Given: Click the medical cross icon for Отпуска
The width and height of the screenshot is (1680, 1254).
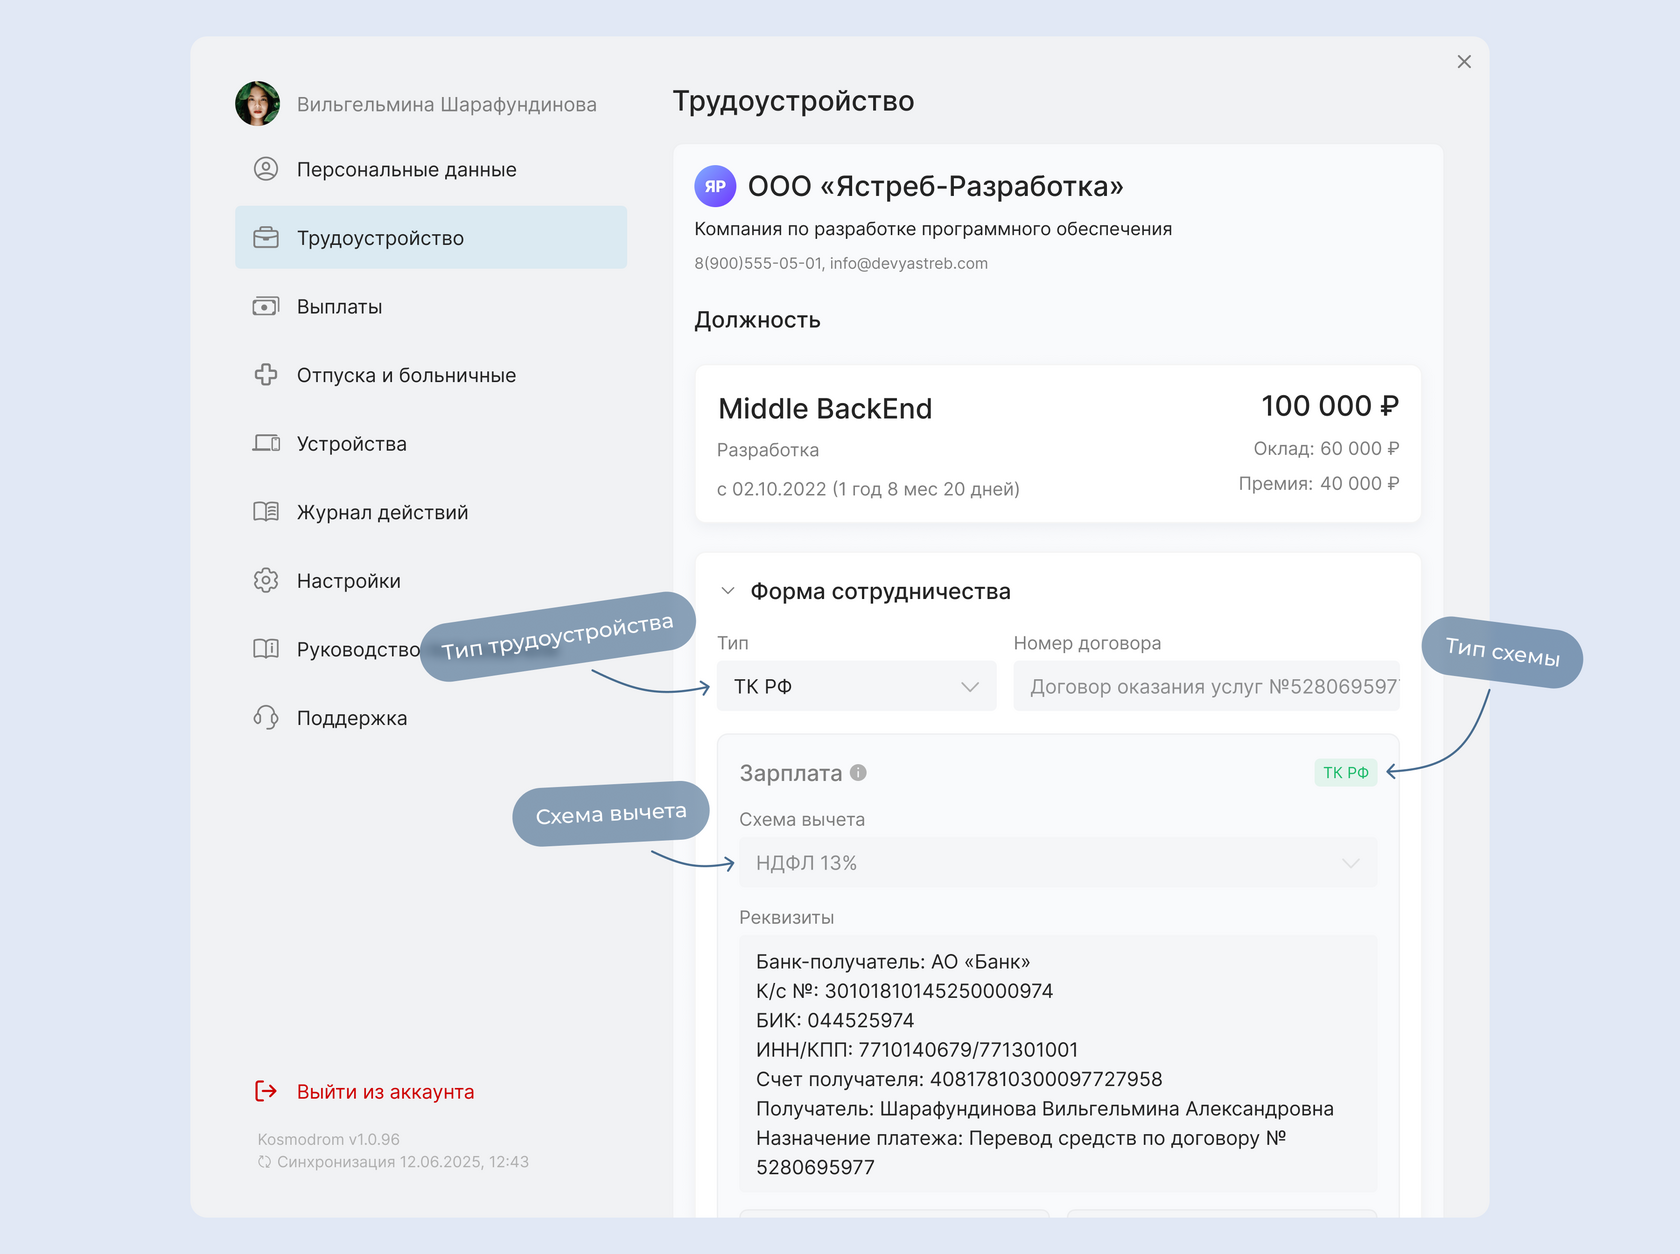Looking at the screenshot, I should click(x=266, y=375).
